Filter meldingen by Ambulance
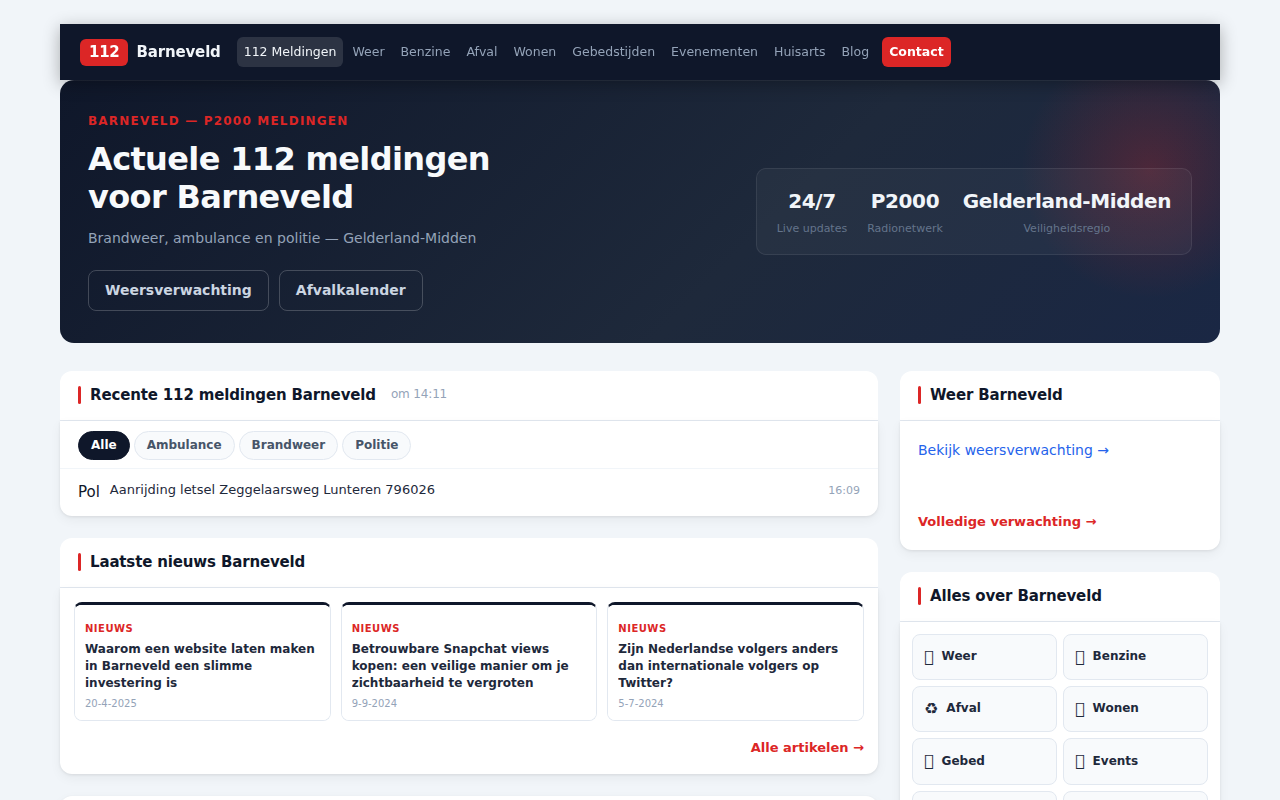The height and width of the screenshot is (800, 1280). tap(184, 445)
